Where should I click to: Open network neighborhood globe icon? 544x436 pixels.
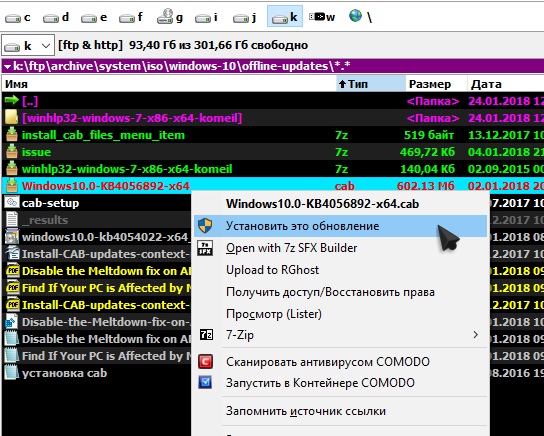(x=360, y=16)
